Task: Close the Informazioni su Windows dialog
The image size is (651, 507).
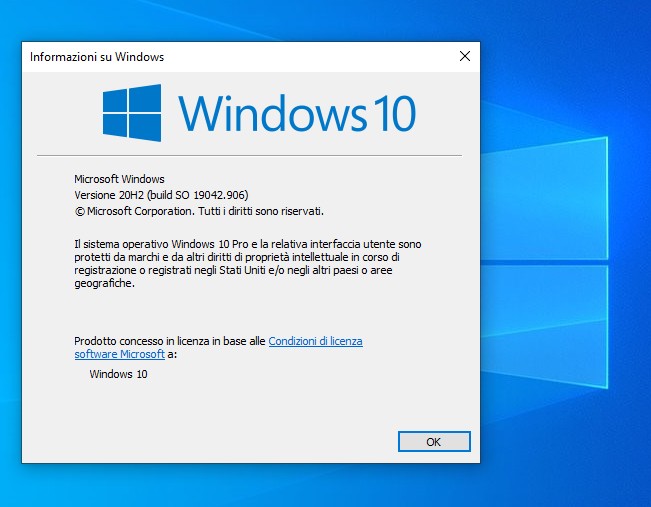Action: [465, 56]
